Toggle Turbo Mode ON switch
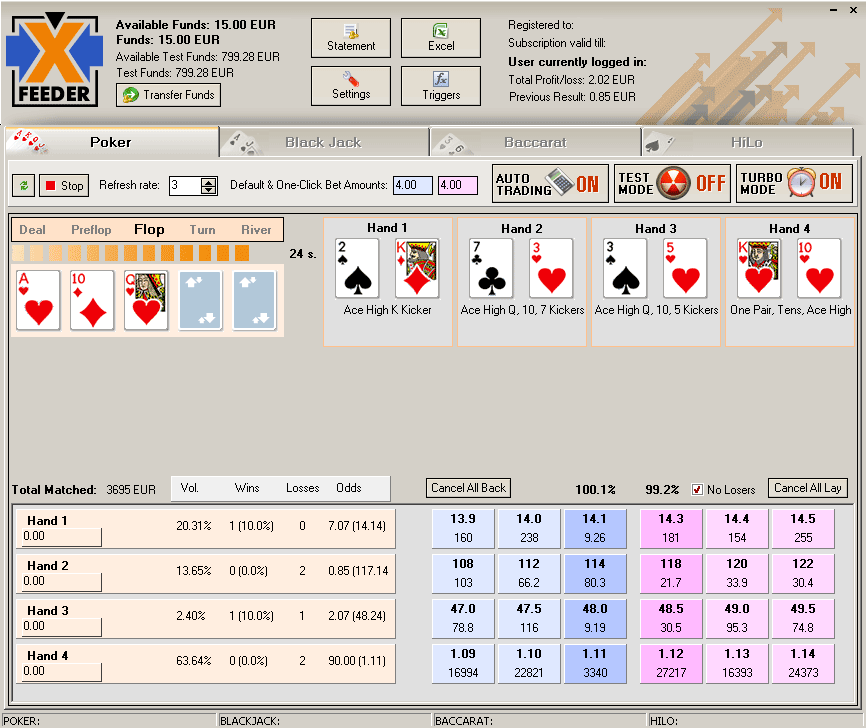 click(794, 183)
